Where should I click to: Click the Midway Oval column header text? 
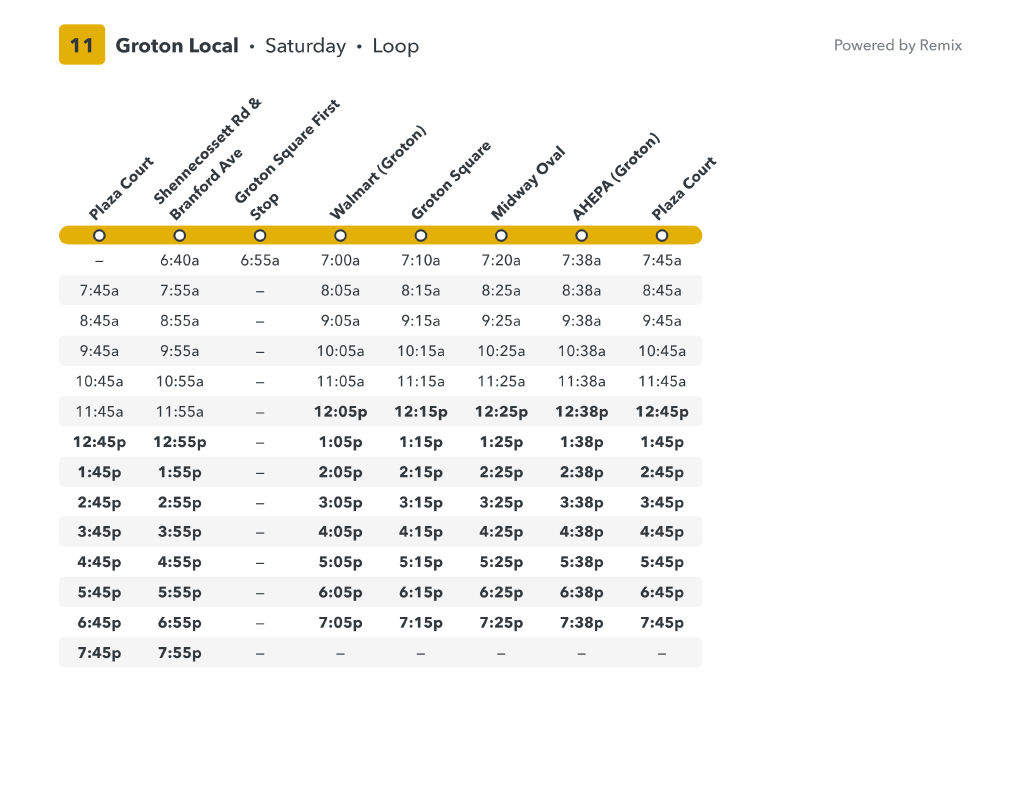pos(528,183)
